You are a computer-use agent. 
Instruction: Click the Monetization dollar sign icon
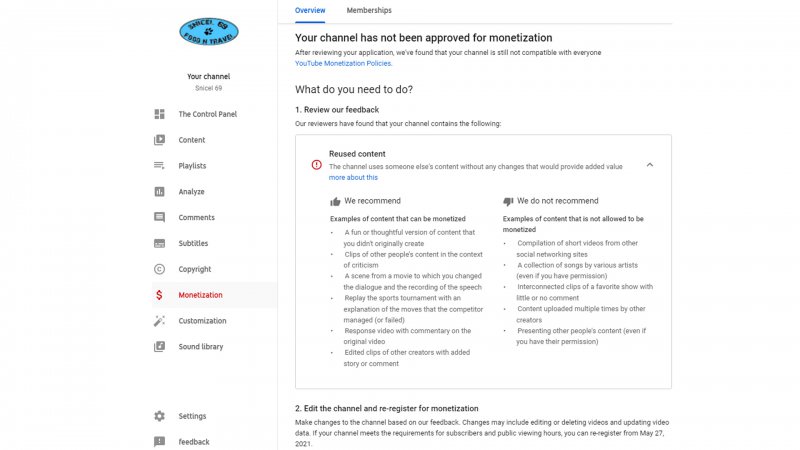click(x=159, y=295)
